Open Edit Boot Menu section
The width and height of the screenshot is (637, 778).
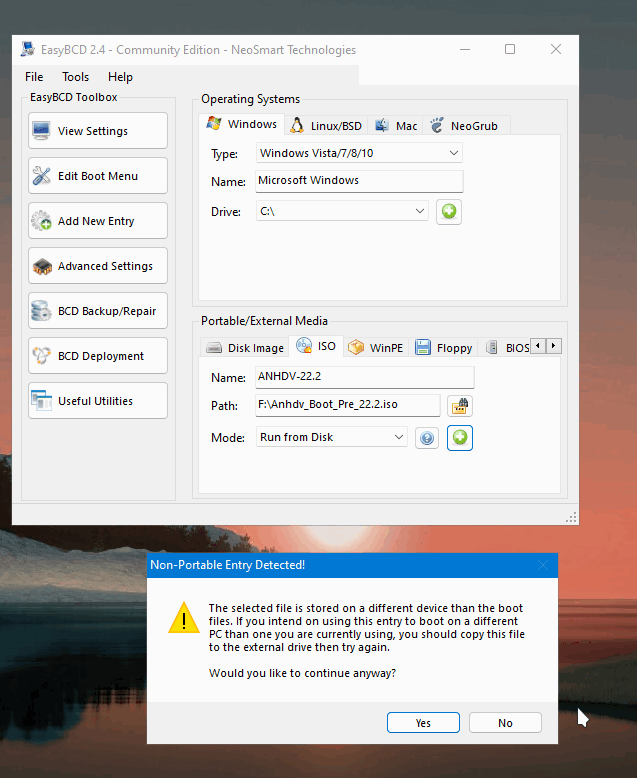click(x=98, y=176)
